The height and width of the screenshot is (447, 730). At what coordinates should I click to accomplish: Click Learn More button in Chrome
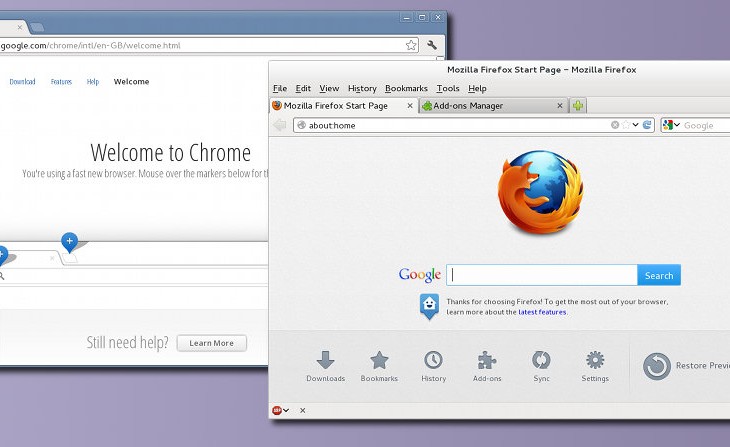pyautogui.click(x=211, y=343)
